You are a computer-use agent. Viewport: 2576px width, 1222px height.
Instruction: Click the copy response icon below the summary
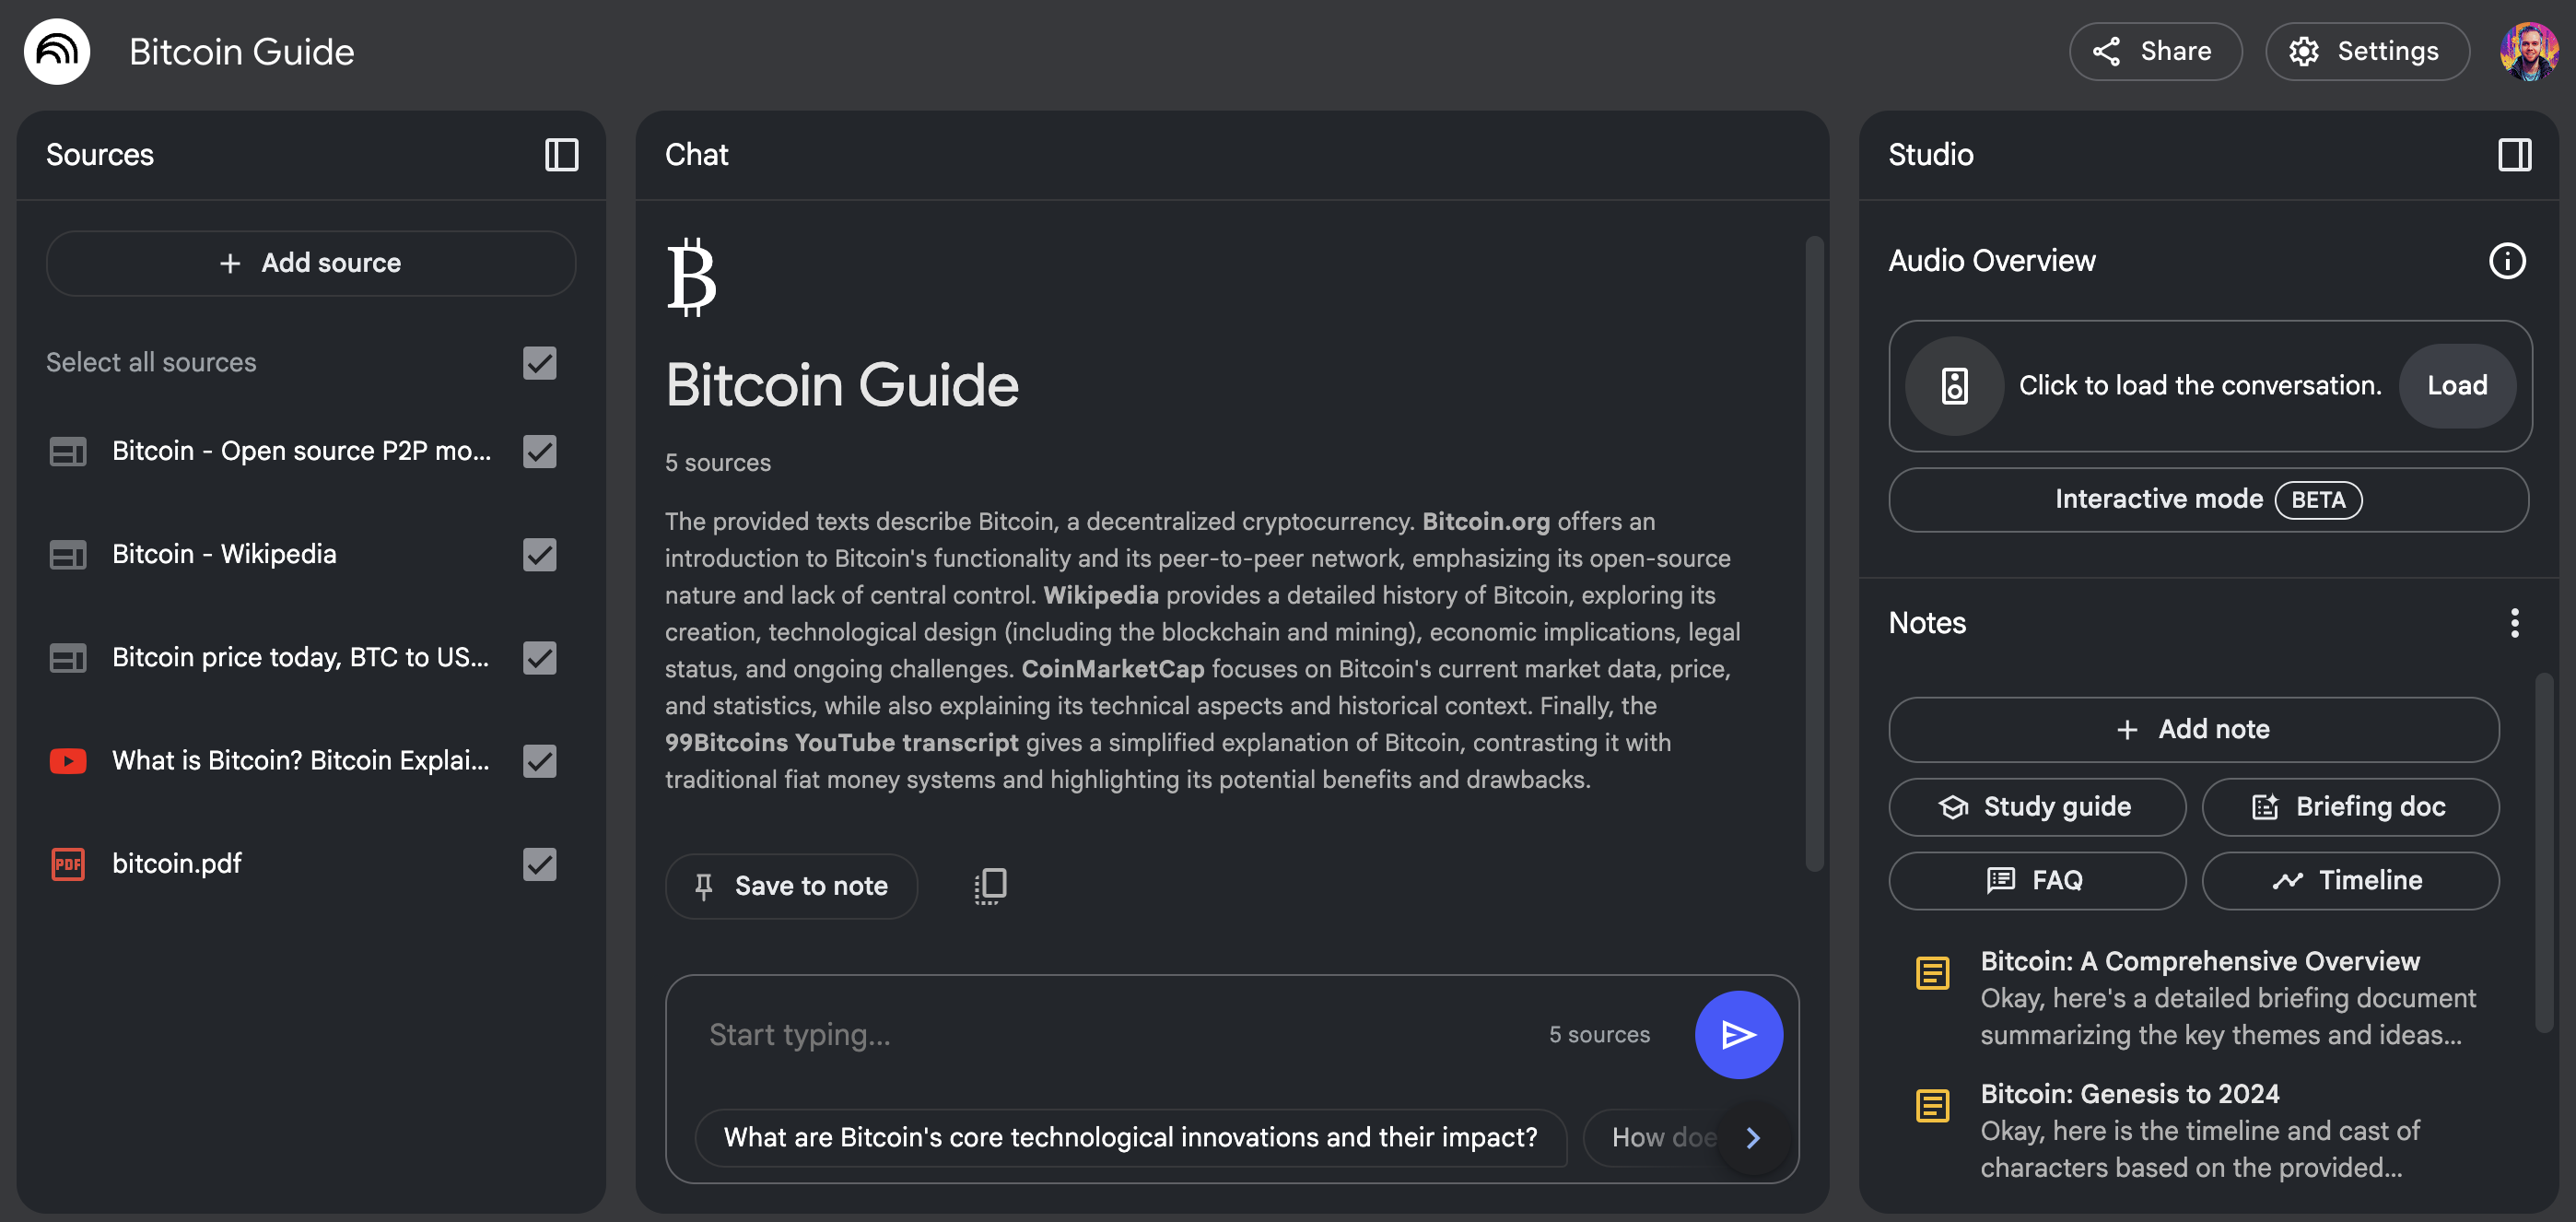989,885
